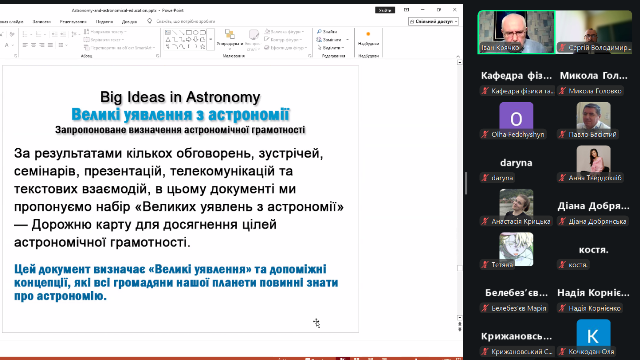The height and width of the screenshot is (360, 640).
Task: Open Ефекти для фігур shape effects dropdown
Action: coord(286,48)
